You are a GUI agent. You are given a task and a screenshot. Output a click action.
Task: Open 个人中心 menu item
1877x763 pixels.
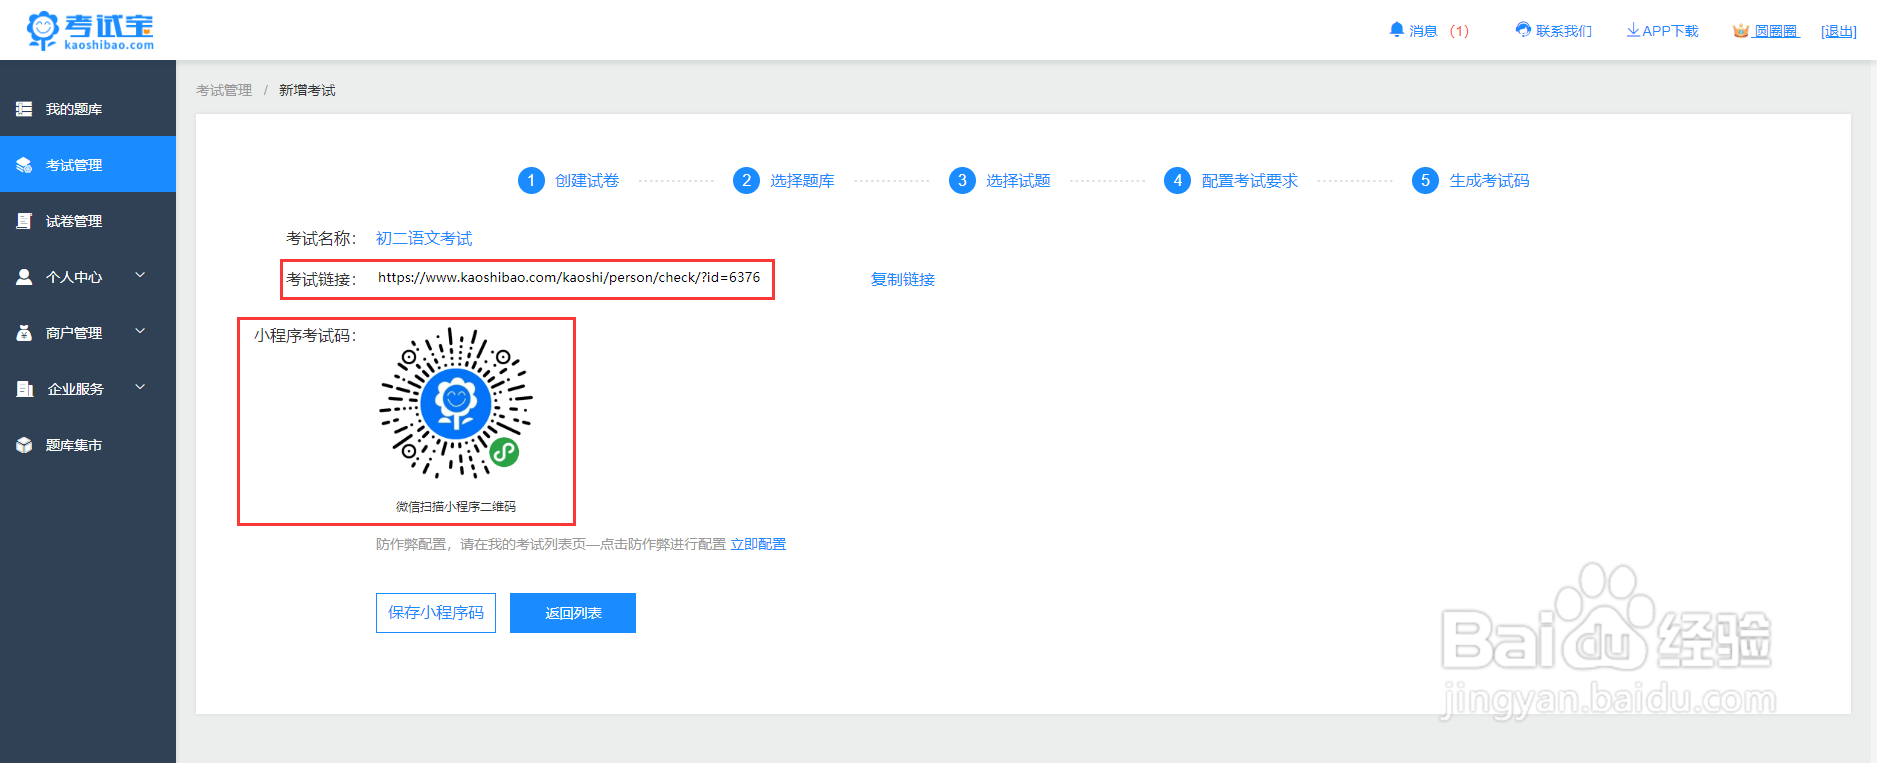[88, 277]
